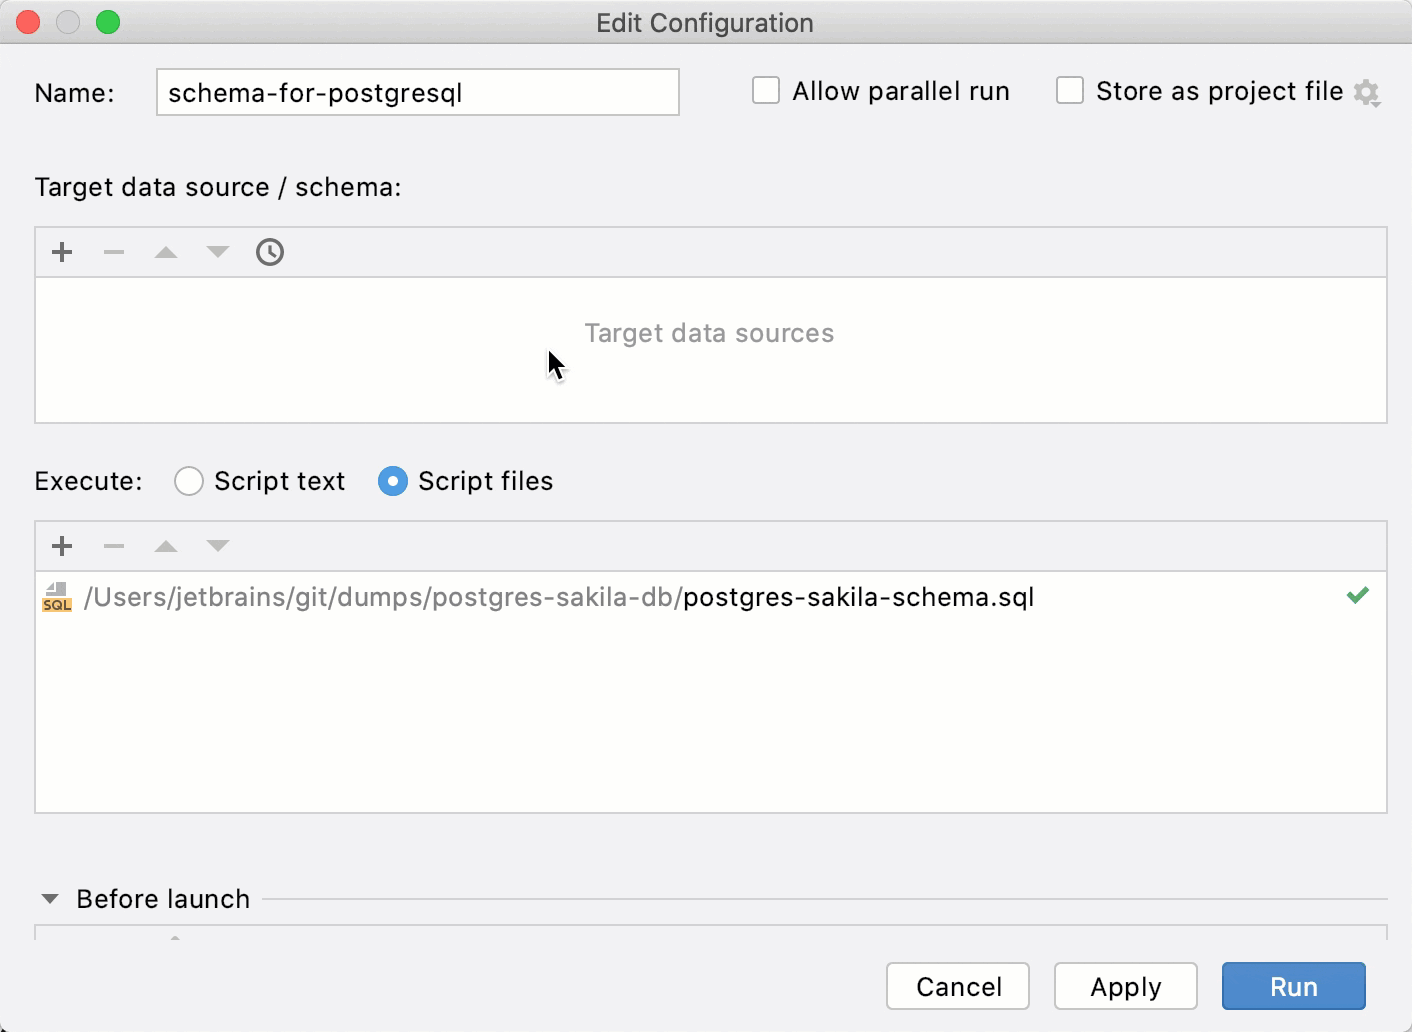Select the Script text option
This screenshot has height=1032, width=1412.
(x=189, y=481)
